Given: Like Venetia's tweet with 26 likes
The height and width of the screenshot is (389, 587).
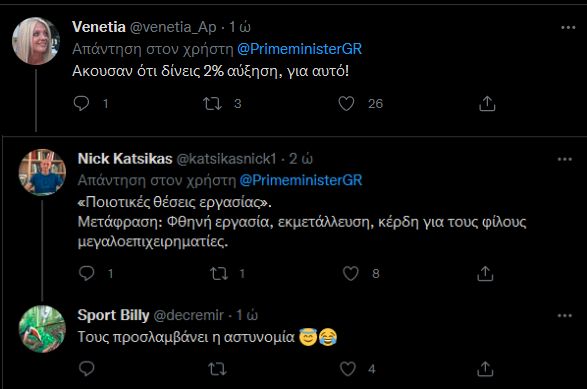Looking at the screenshot, I should pos(346,104).
